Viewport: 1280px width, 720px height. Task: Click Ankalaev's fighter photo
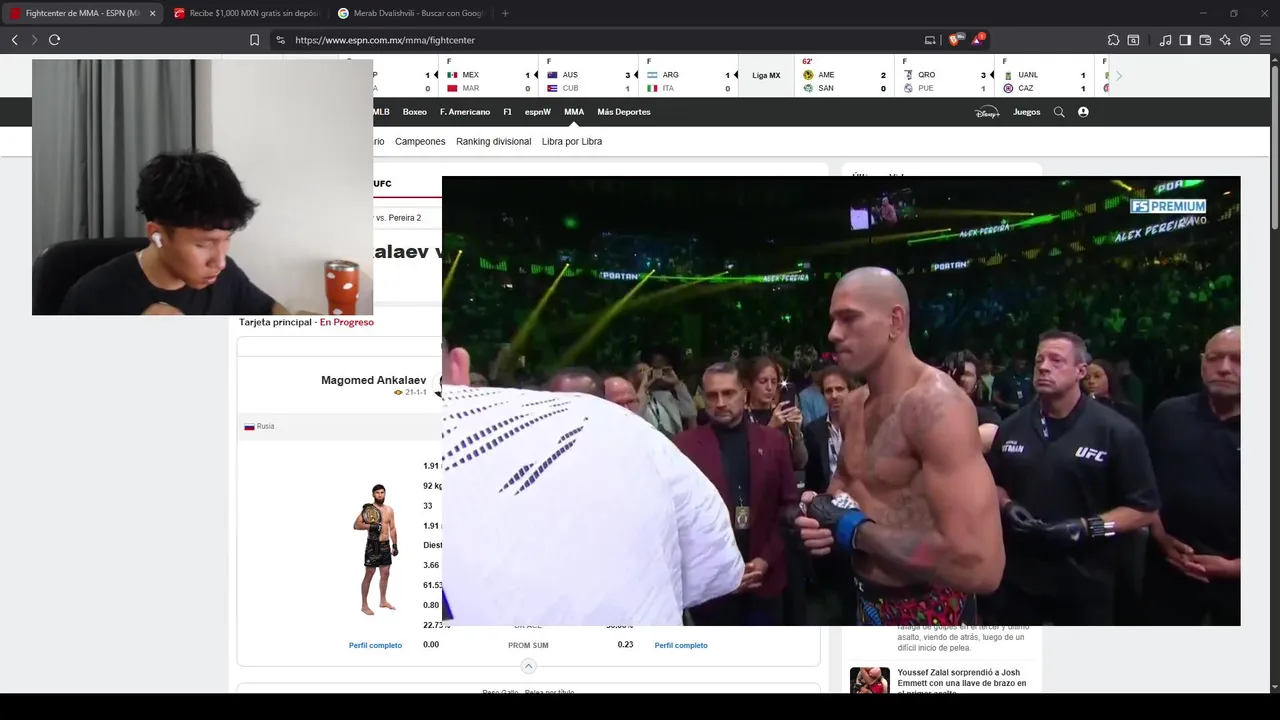coord(376,548)
